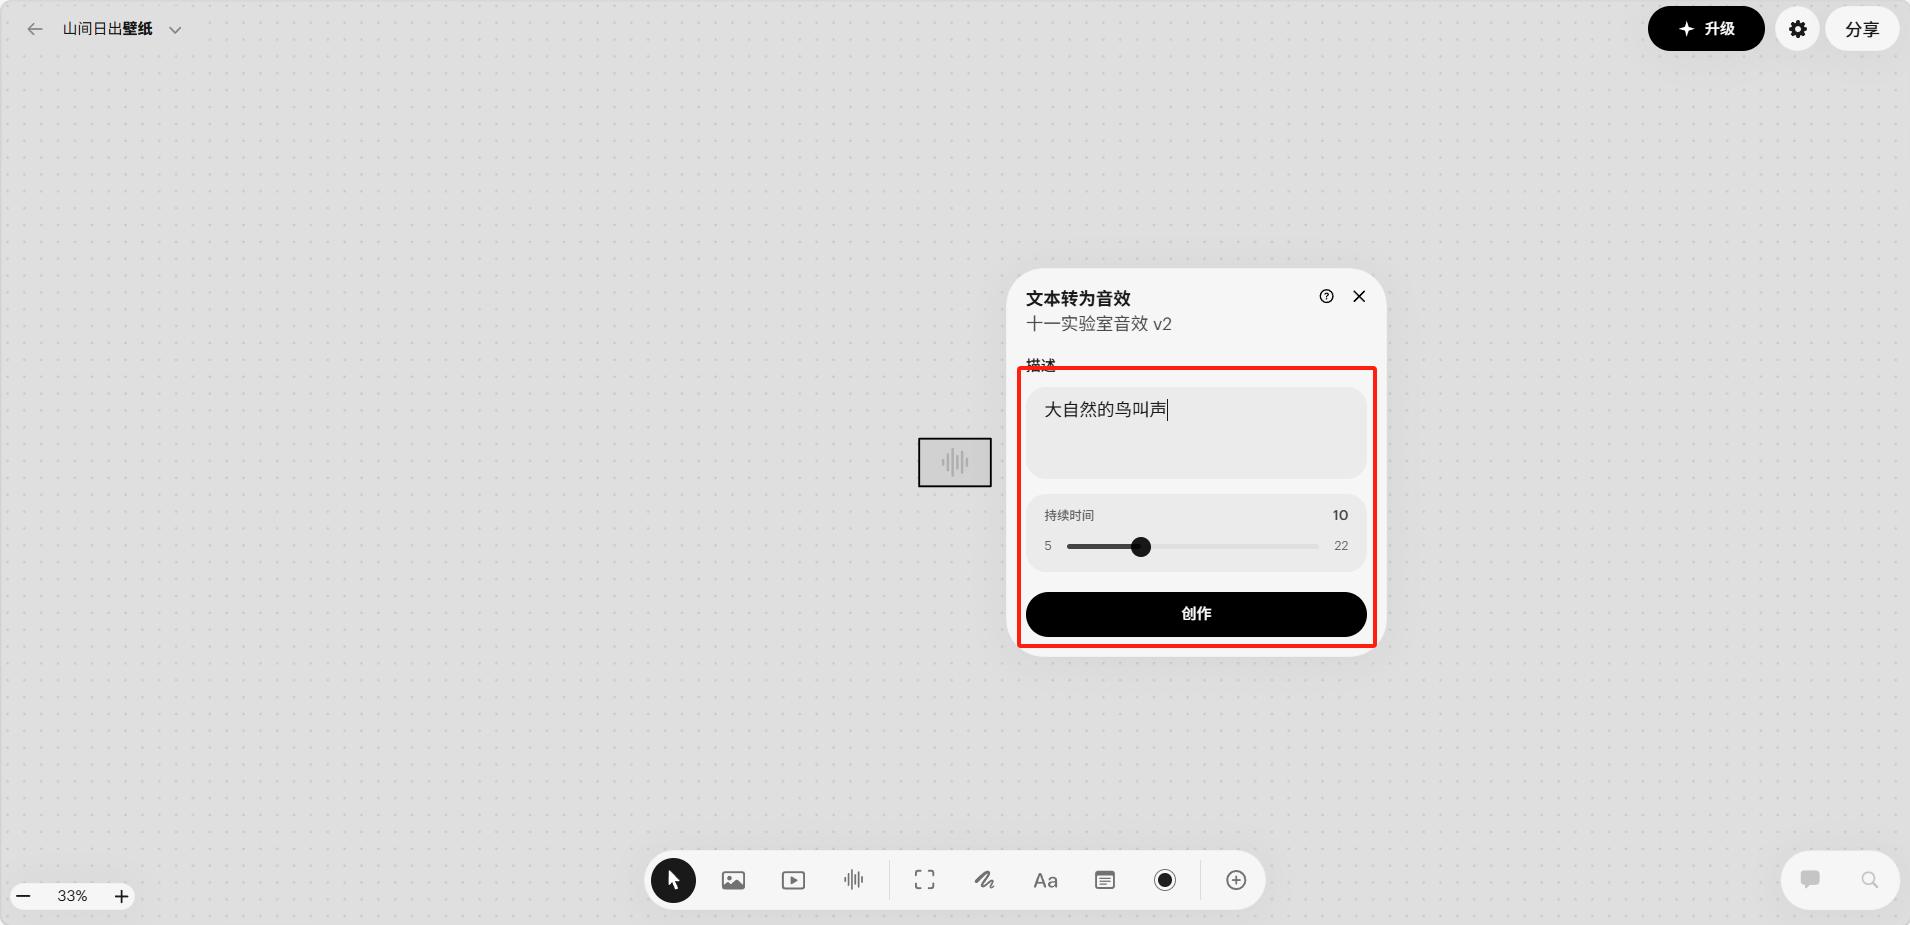
Task: Select the frame tool
Action: tap(925, 880)
